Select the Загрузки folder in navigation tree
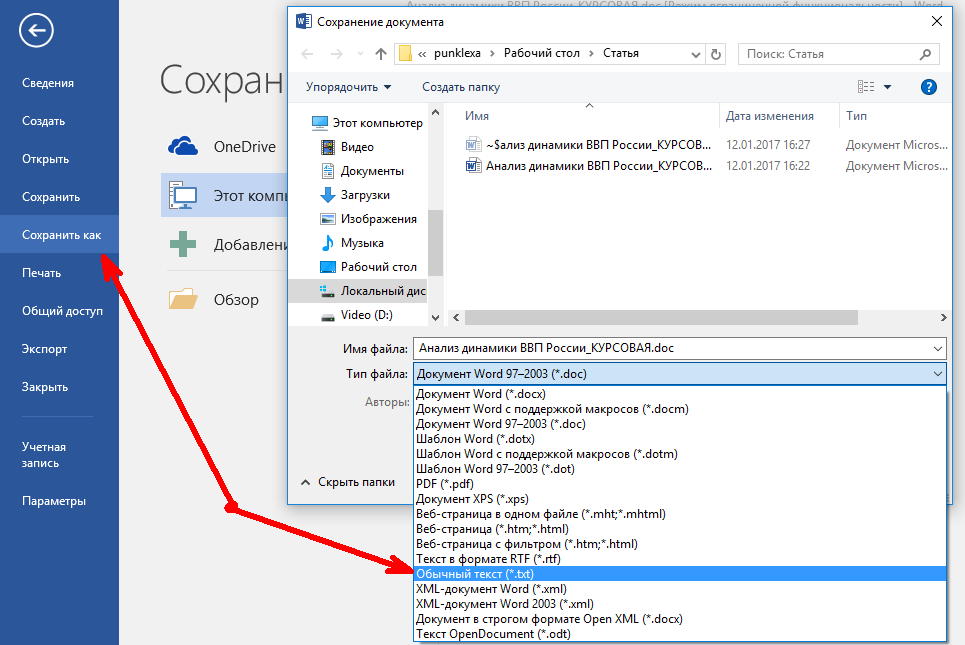 click(364, 195)
